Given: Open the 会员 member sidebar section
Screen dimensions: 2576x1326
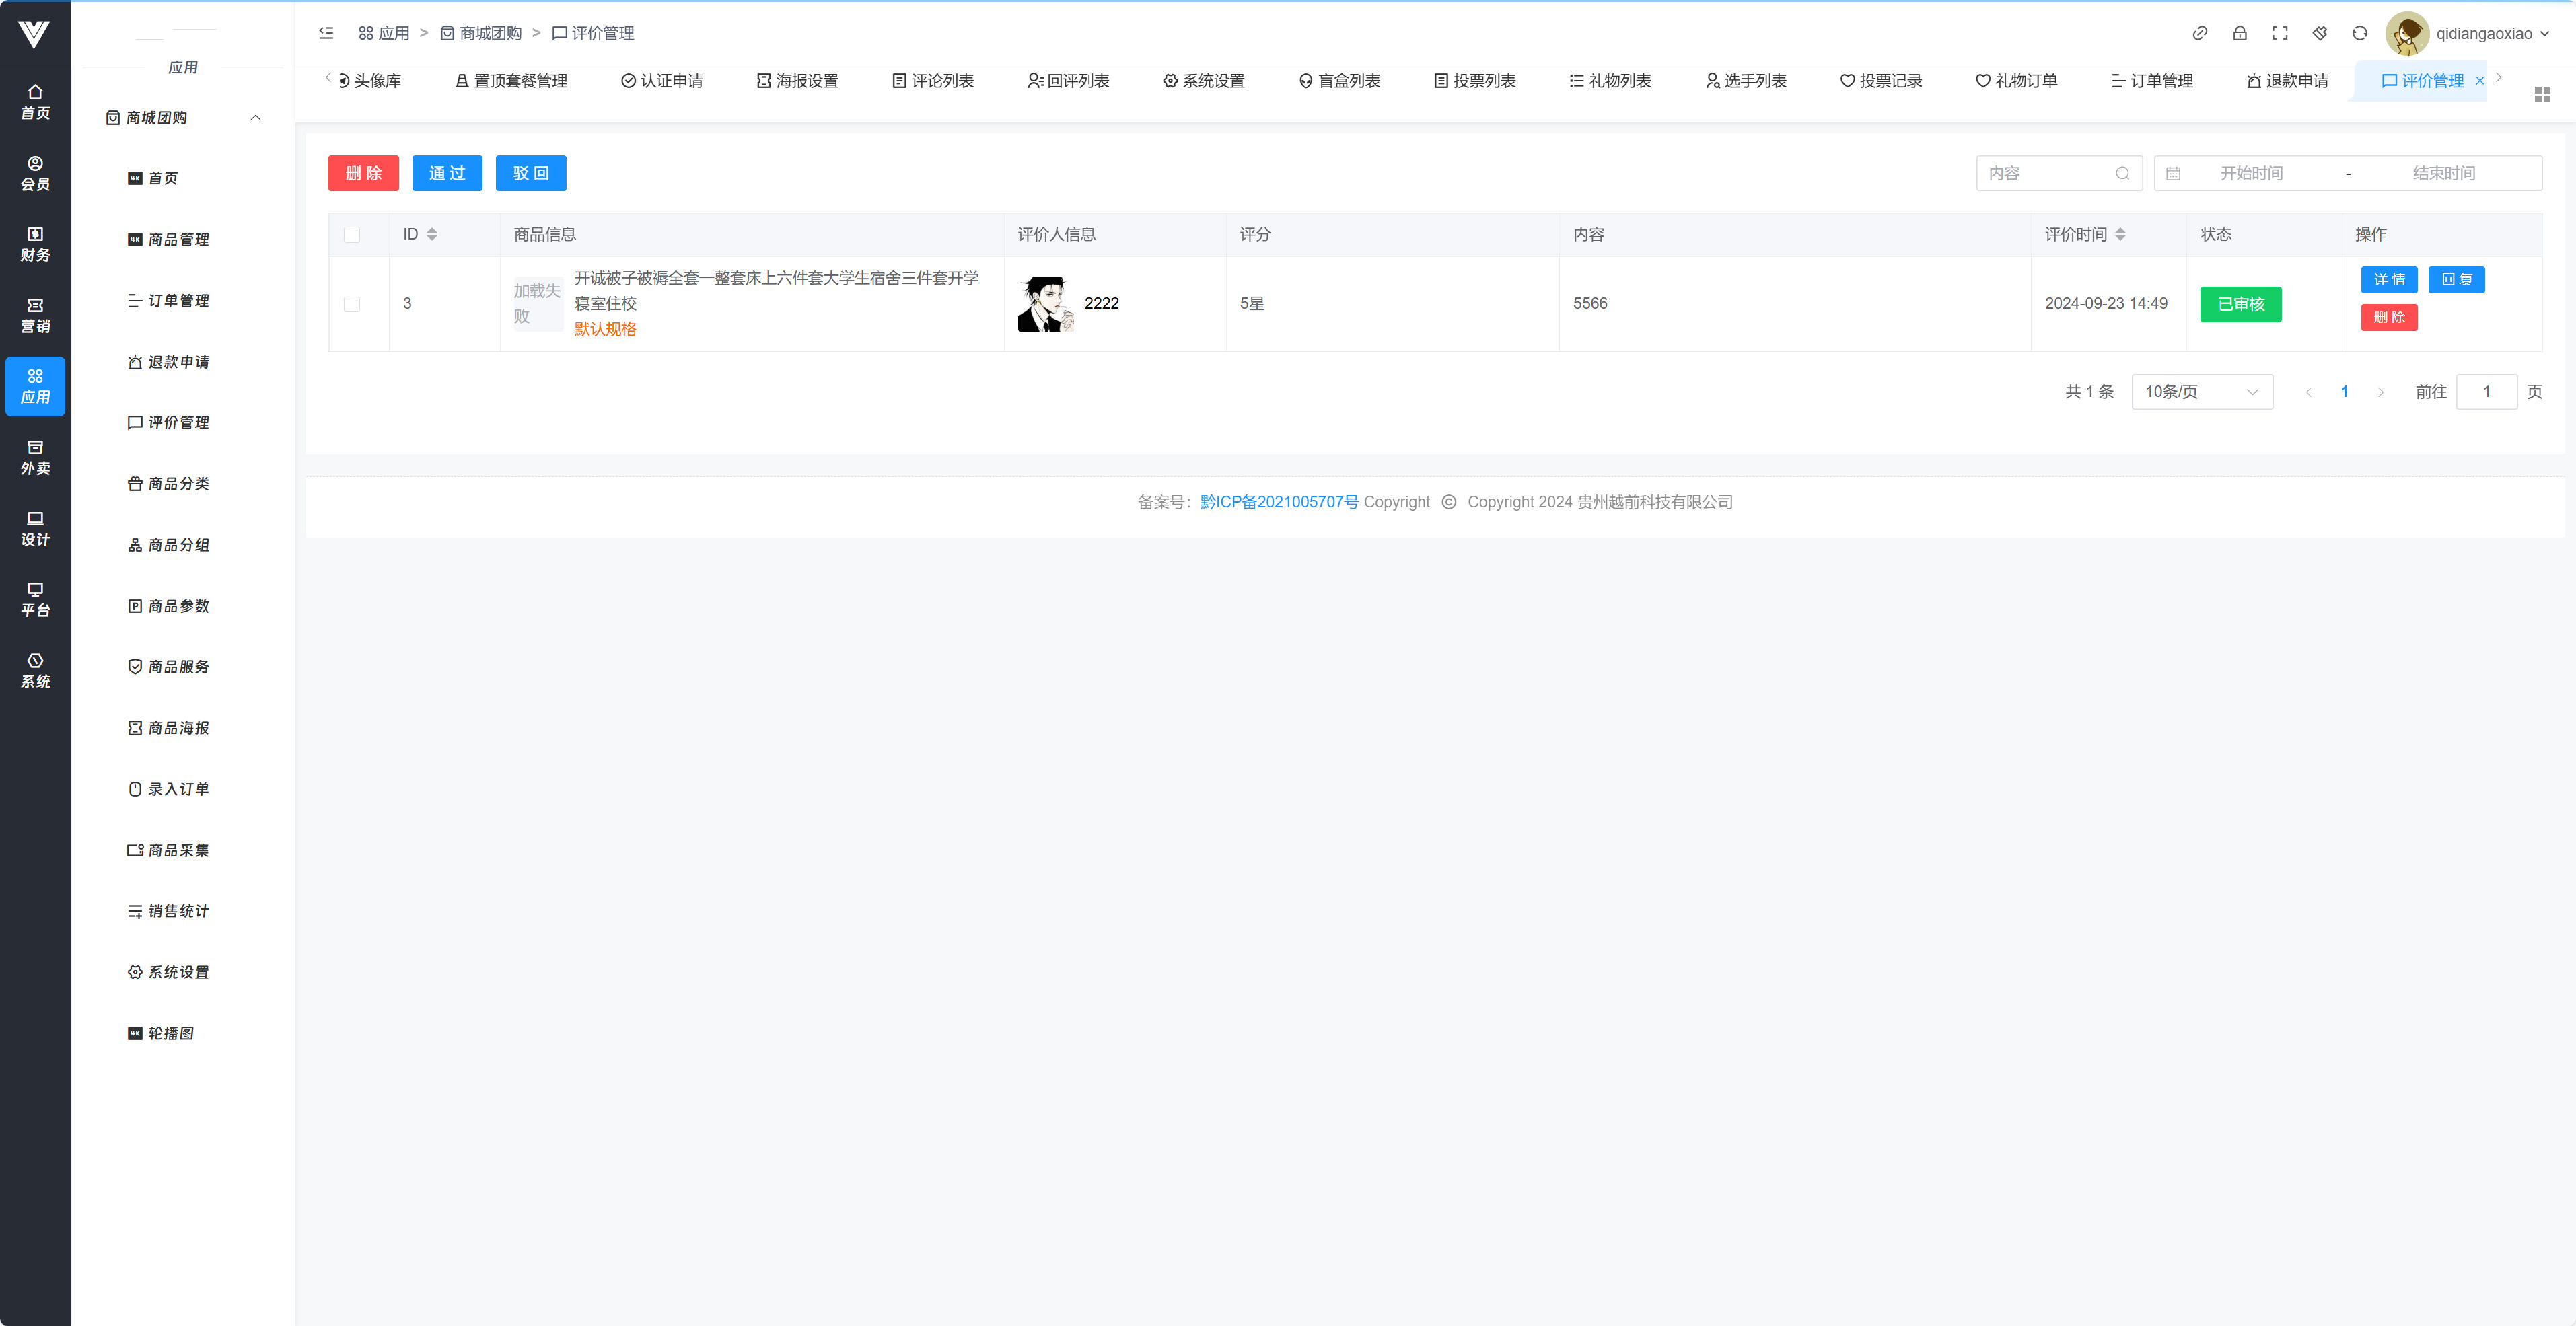Looking at the screenshot, I should 35,173.
